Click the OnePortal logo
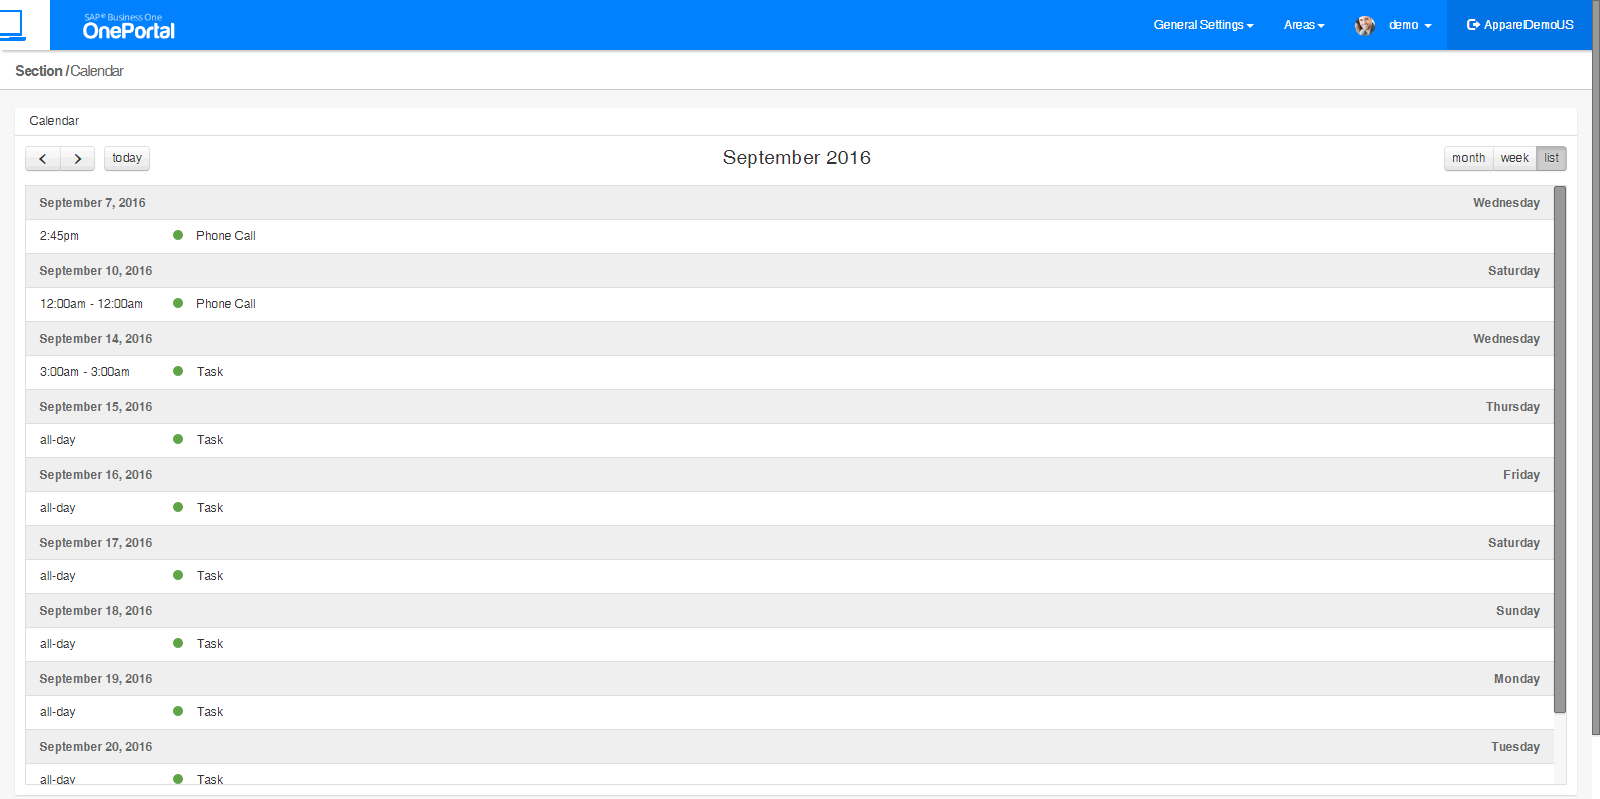The height and width of the screenshot is (799, 1600). pos(129,26)
